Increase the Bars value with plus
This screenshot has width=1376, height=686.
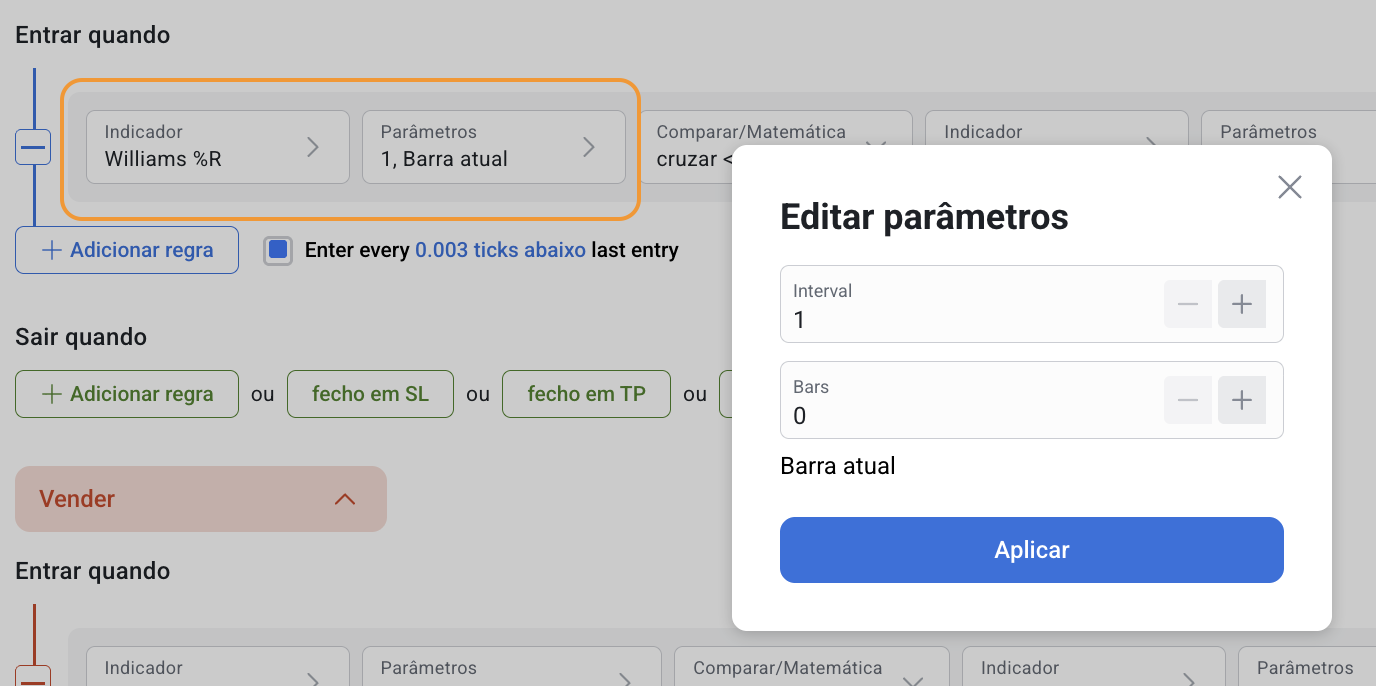[x=1242, y=400]
